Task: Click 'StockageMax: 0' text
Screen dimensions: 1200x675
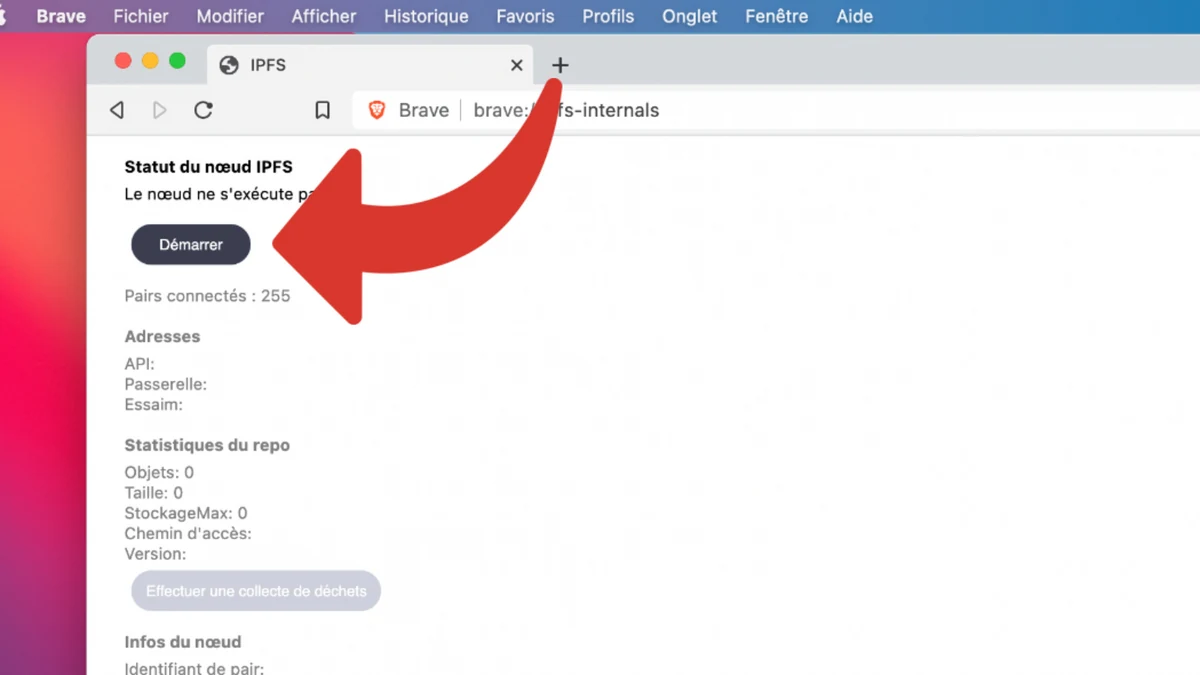Action: point(185,513)
